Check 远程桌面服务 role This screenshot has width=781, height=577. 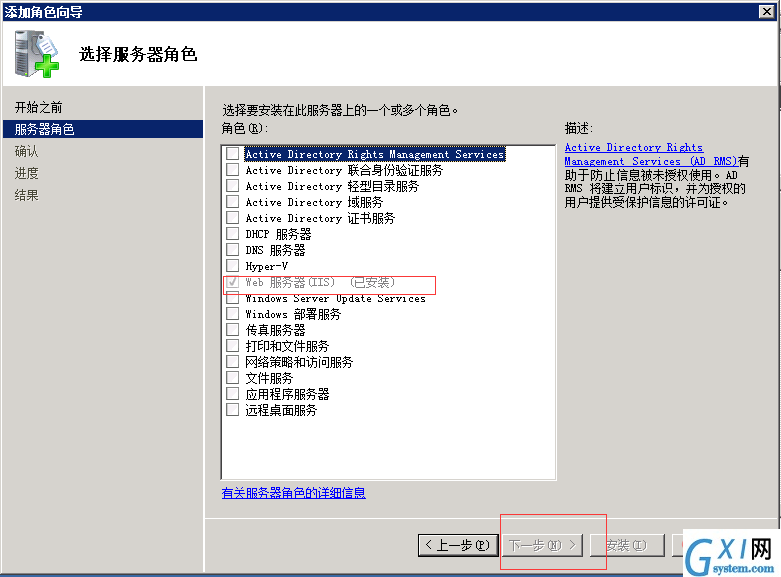233,409
